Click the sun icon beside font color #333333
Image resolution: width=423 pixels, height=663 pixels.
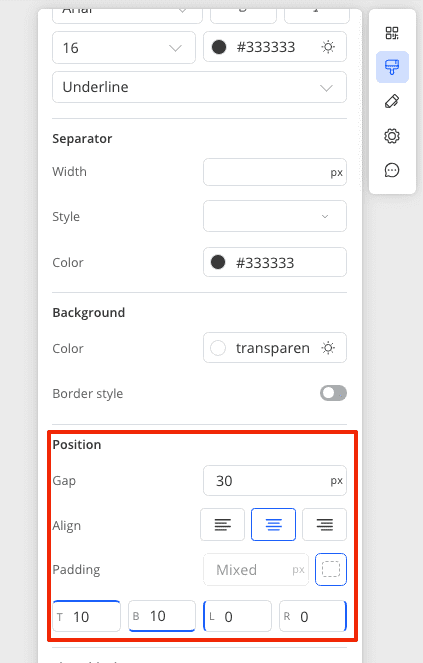pos(328,47)
